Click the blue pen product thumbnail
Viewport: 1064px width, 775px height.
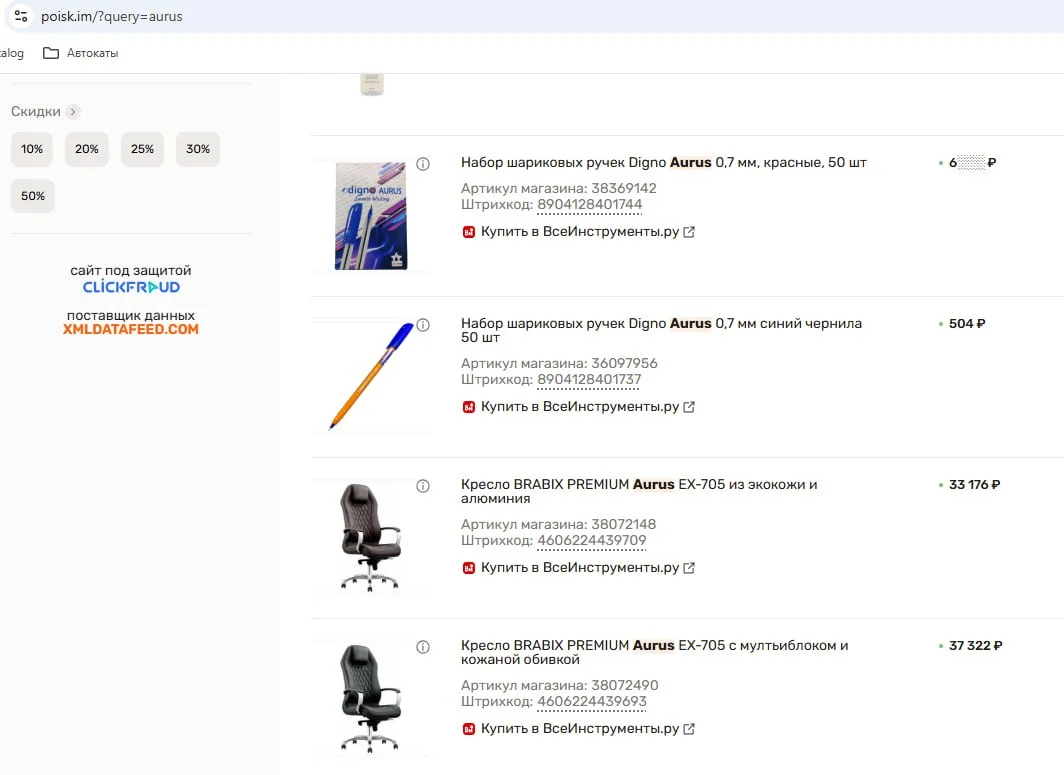click(371, 377)
